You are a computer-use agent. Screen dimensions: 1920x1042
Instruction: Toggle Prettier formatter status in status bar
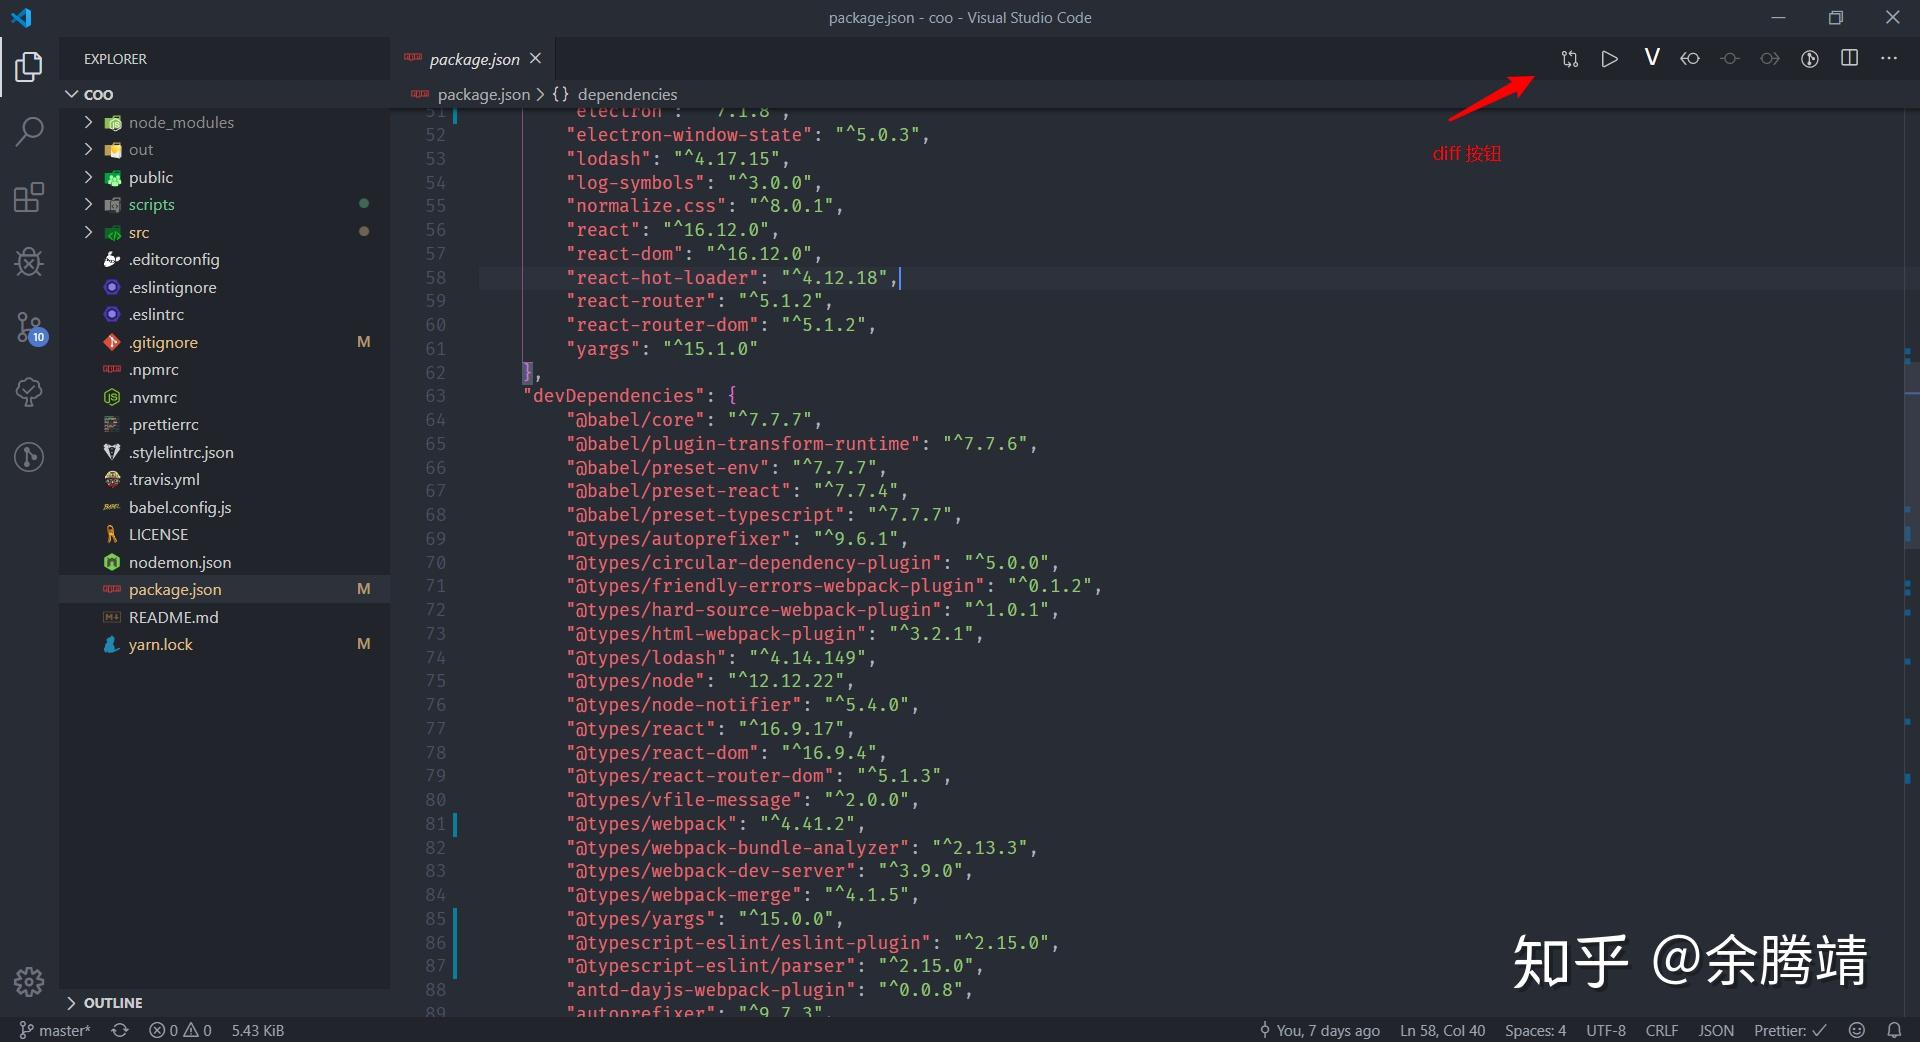point(1787,1030)
